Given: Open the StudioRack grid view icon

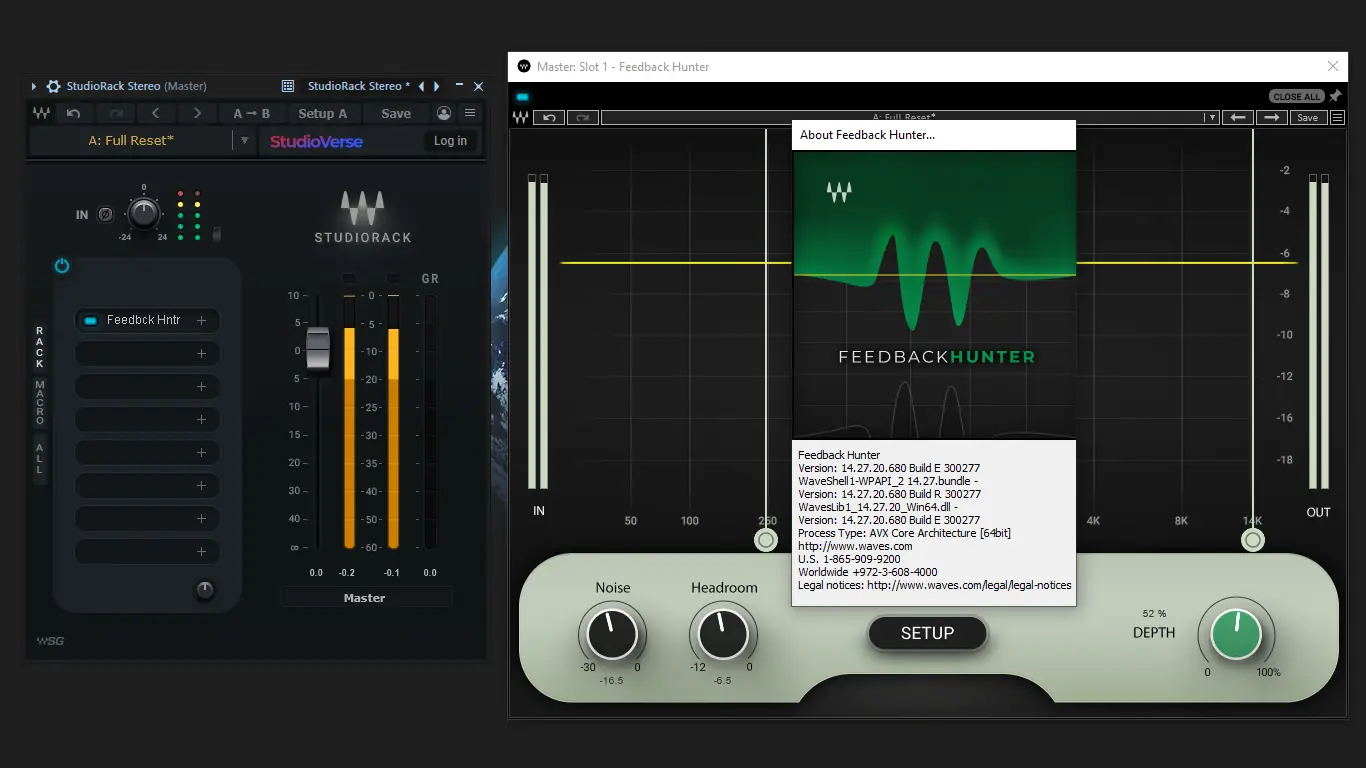Looking at the screenshot, I should 288,87.
